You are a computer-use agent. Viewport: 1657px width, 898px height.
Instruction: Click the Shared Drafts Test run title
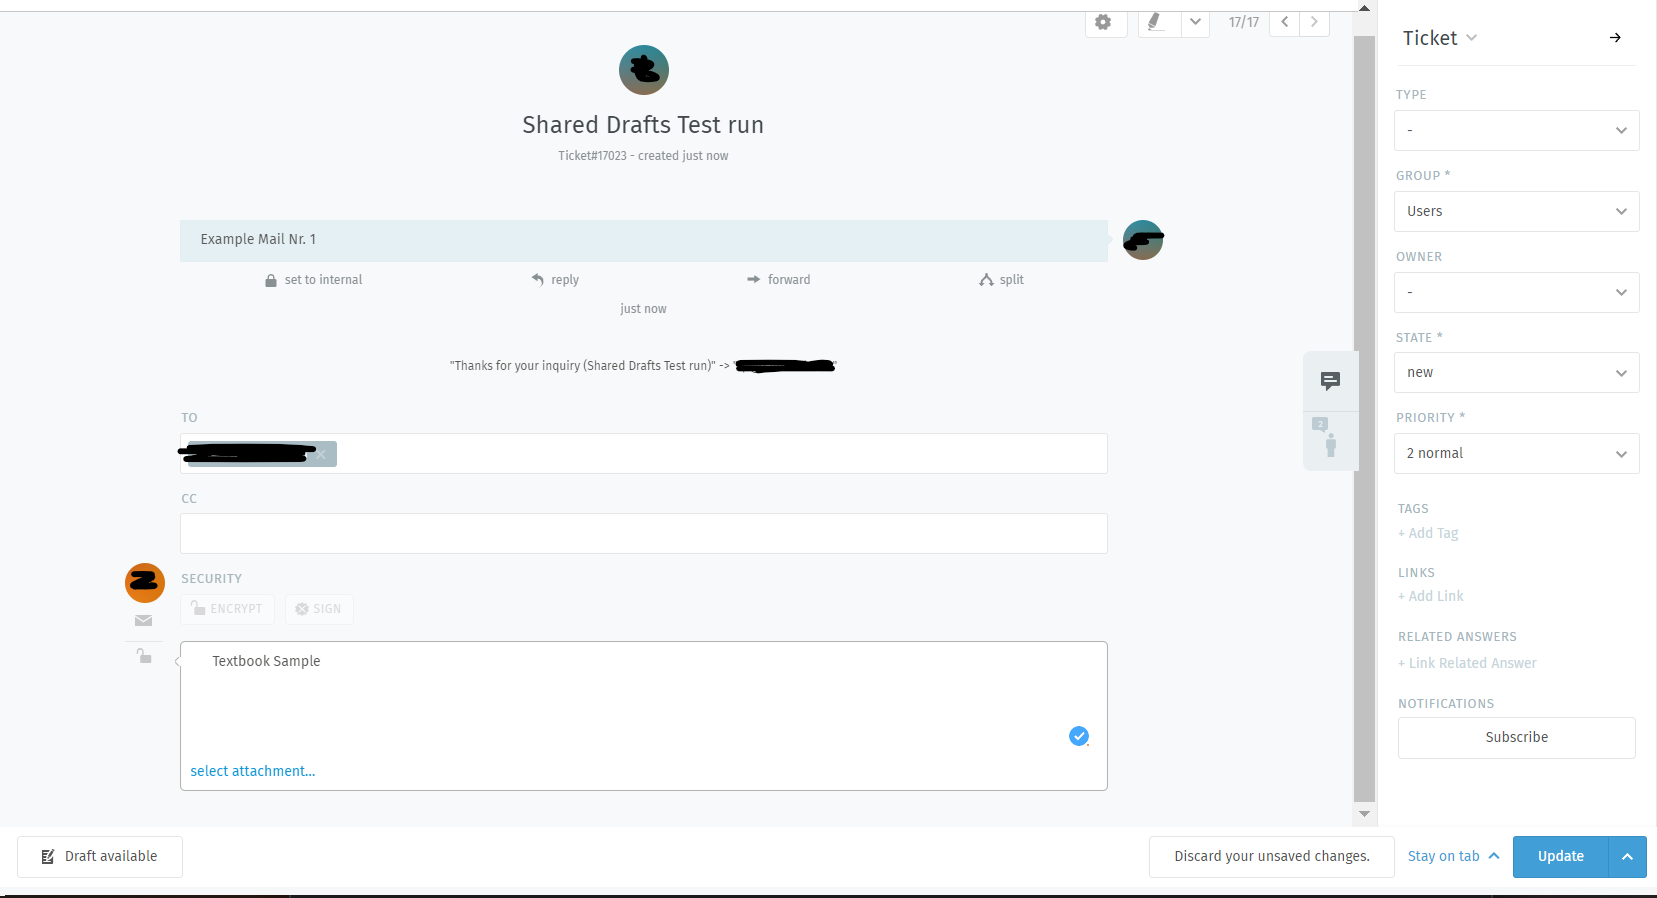pyautogui.click(x=643, y=125)
